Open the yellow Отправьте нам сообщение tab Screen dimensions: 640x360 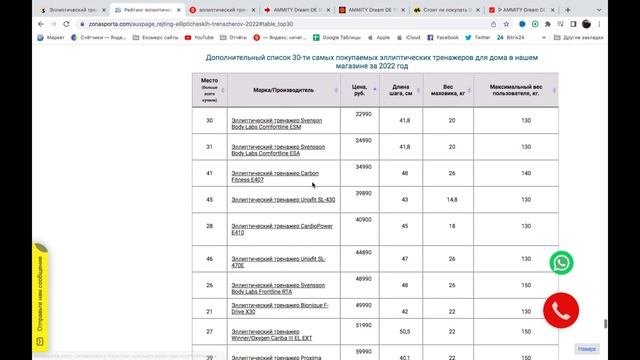coord(40,298)
